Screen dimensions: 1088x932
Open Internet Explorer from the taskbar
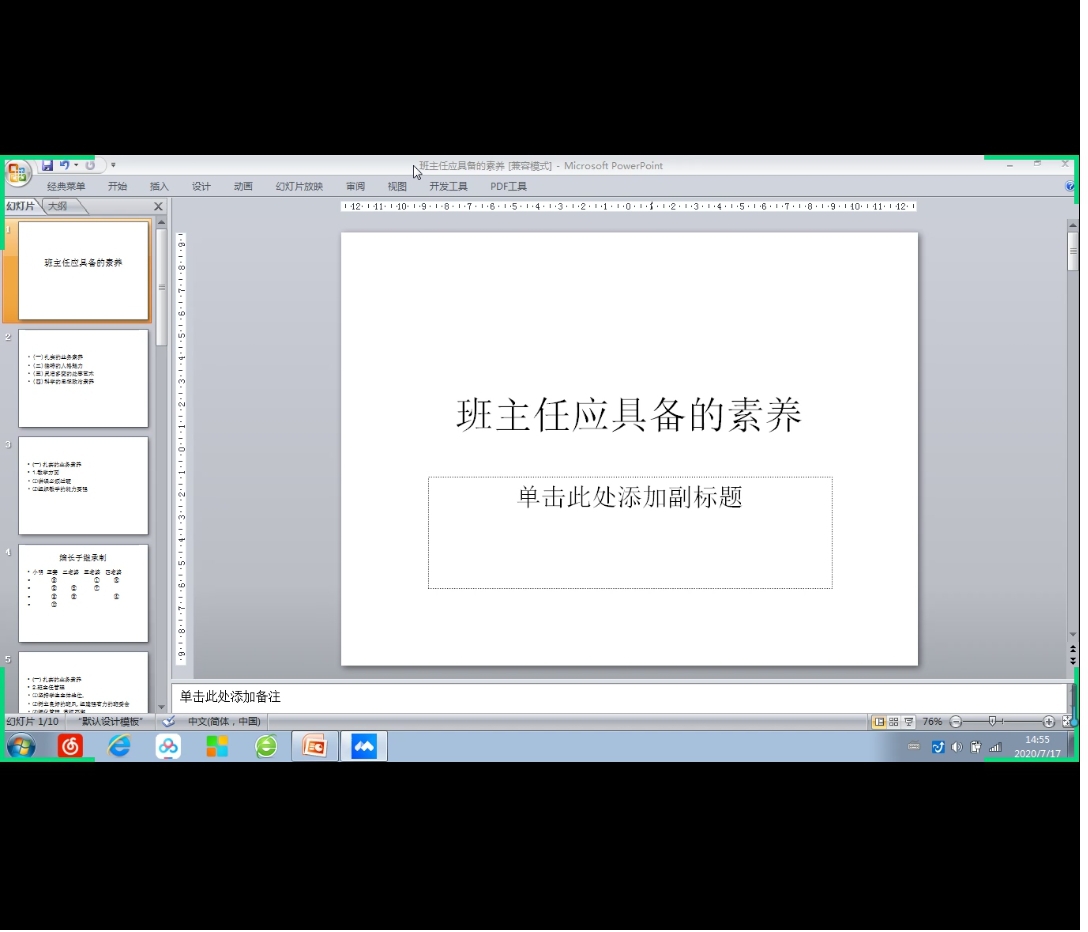coord(119,746)
